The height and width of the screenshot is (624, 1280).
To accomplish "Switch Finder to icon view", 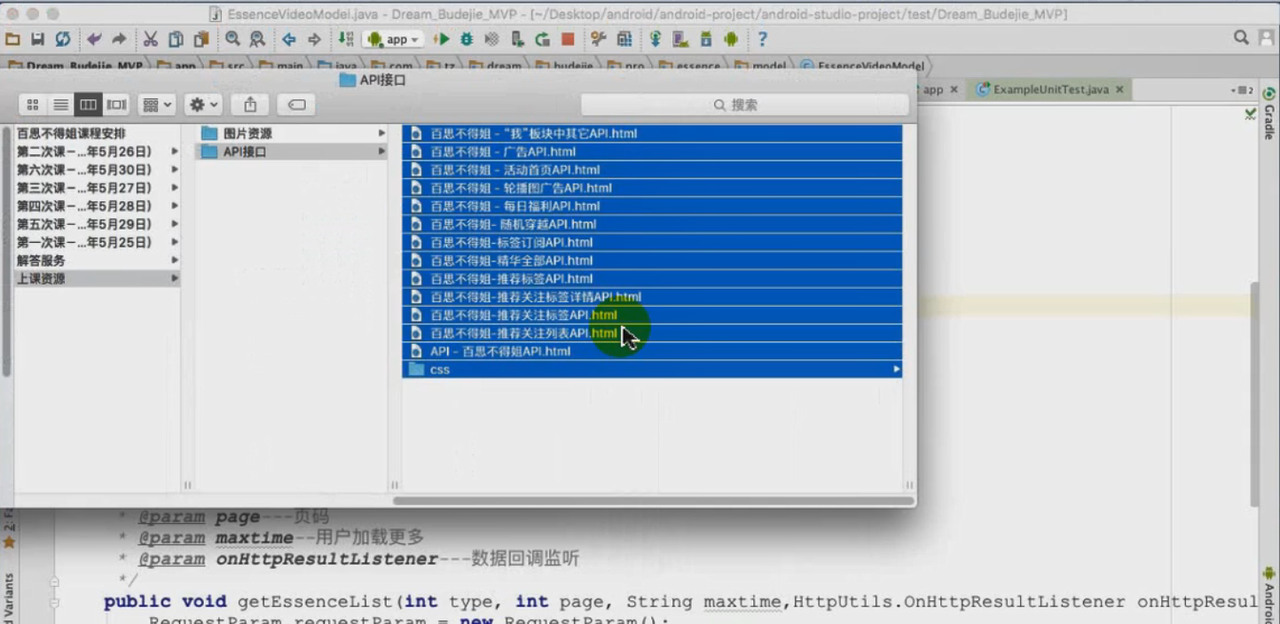I will tap(33, 104).
